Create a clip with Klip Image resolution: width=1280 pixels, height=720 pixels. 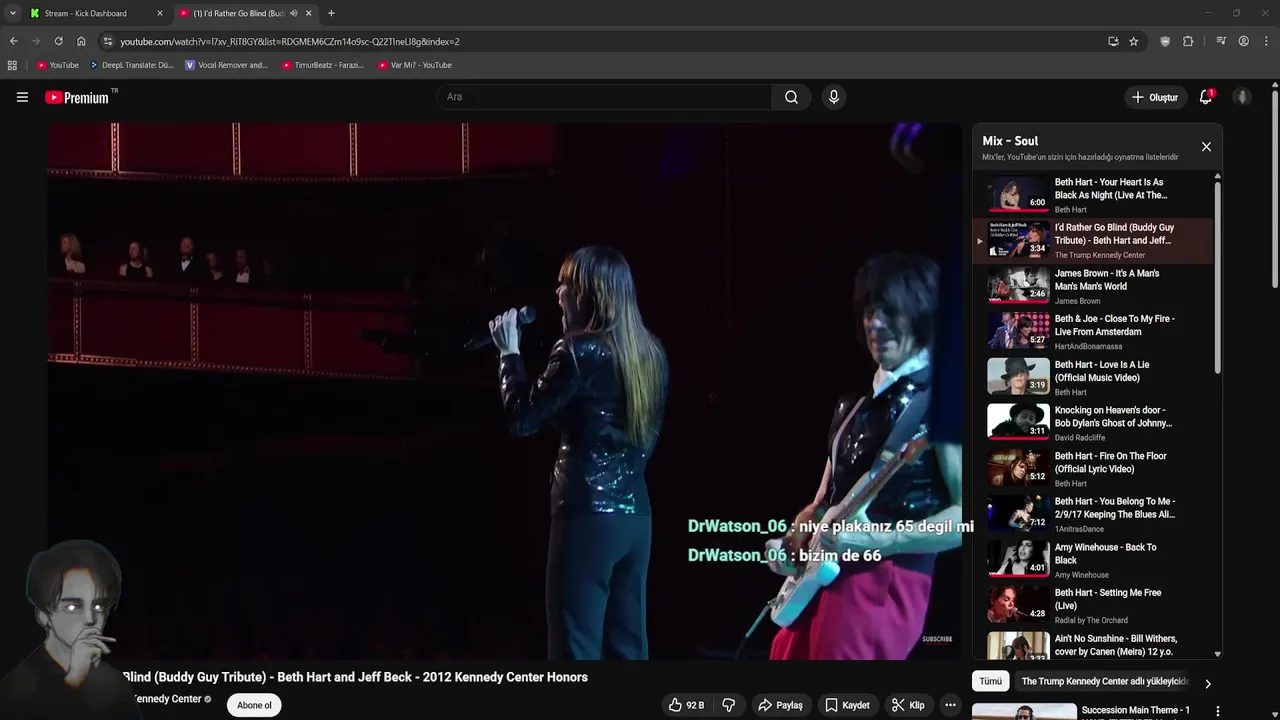908,705
